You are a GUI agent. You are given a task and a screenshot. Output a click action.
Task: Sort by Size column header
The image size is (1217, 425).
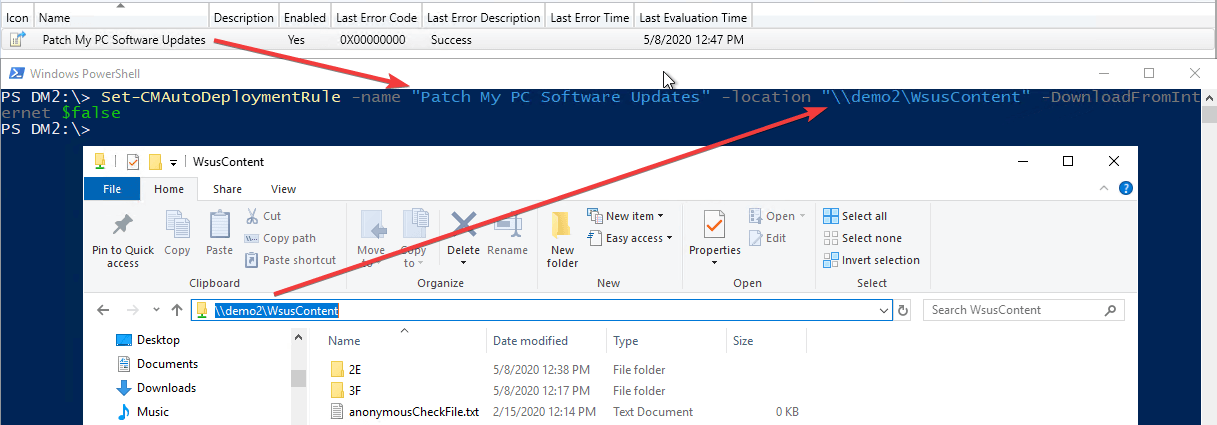[x=765, y=341]
